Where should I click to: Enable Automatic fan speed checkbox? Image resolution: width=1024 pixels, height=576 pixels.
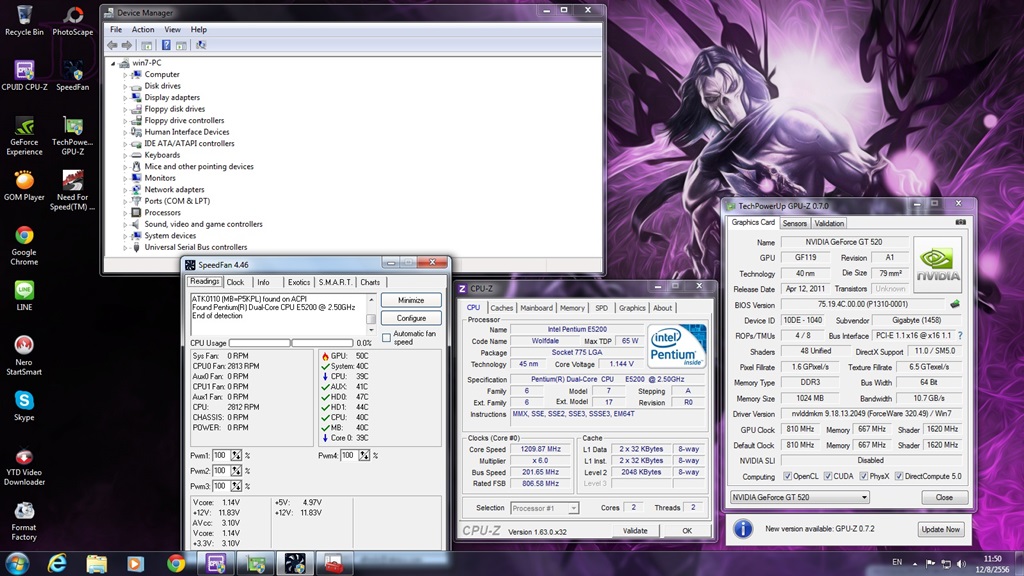(387, 338)
